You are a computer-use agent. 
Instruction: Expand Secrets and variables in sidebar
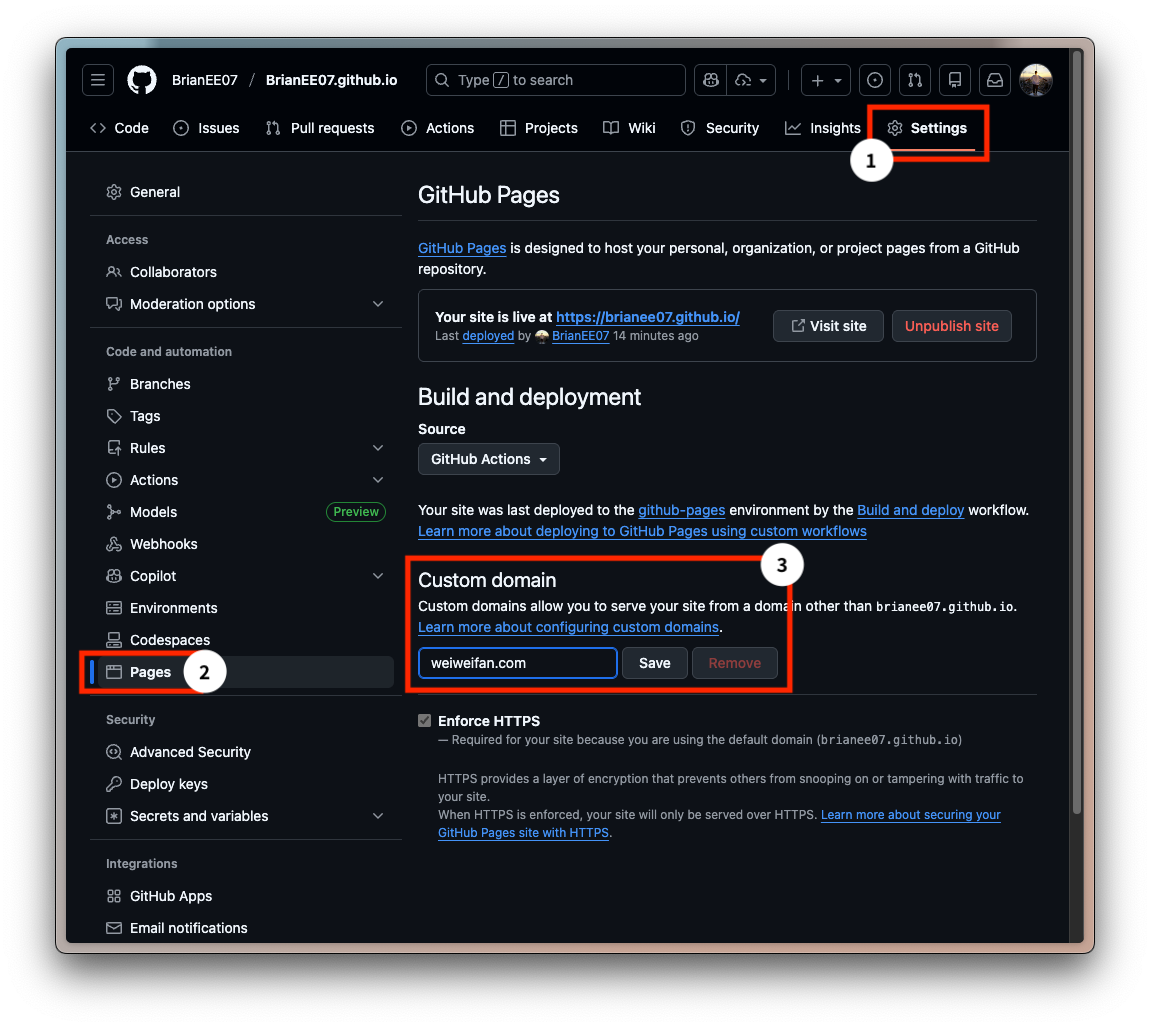(x=378, y=816)
